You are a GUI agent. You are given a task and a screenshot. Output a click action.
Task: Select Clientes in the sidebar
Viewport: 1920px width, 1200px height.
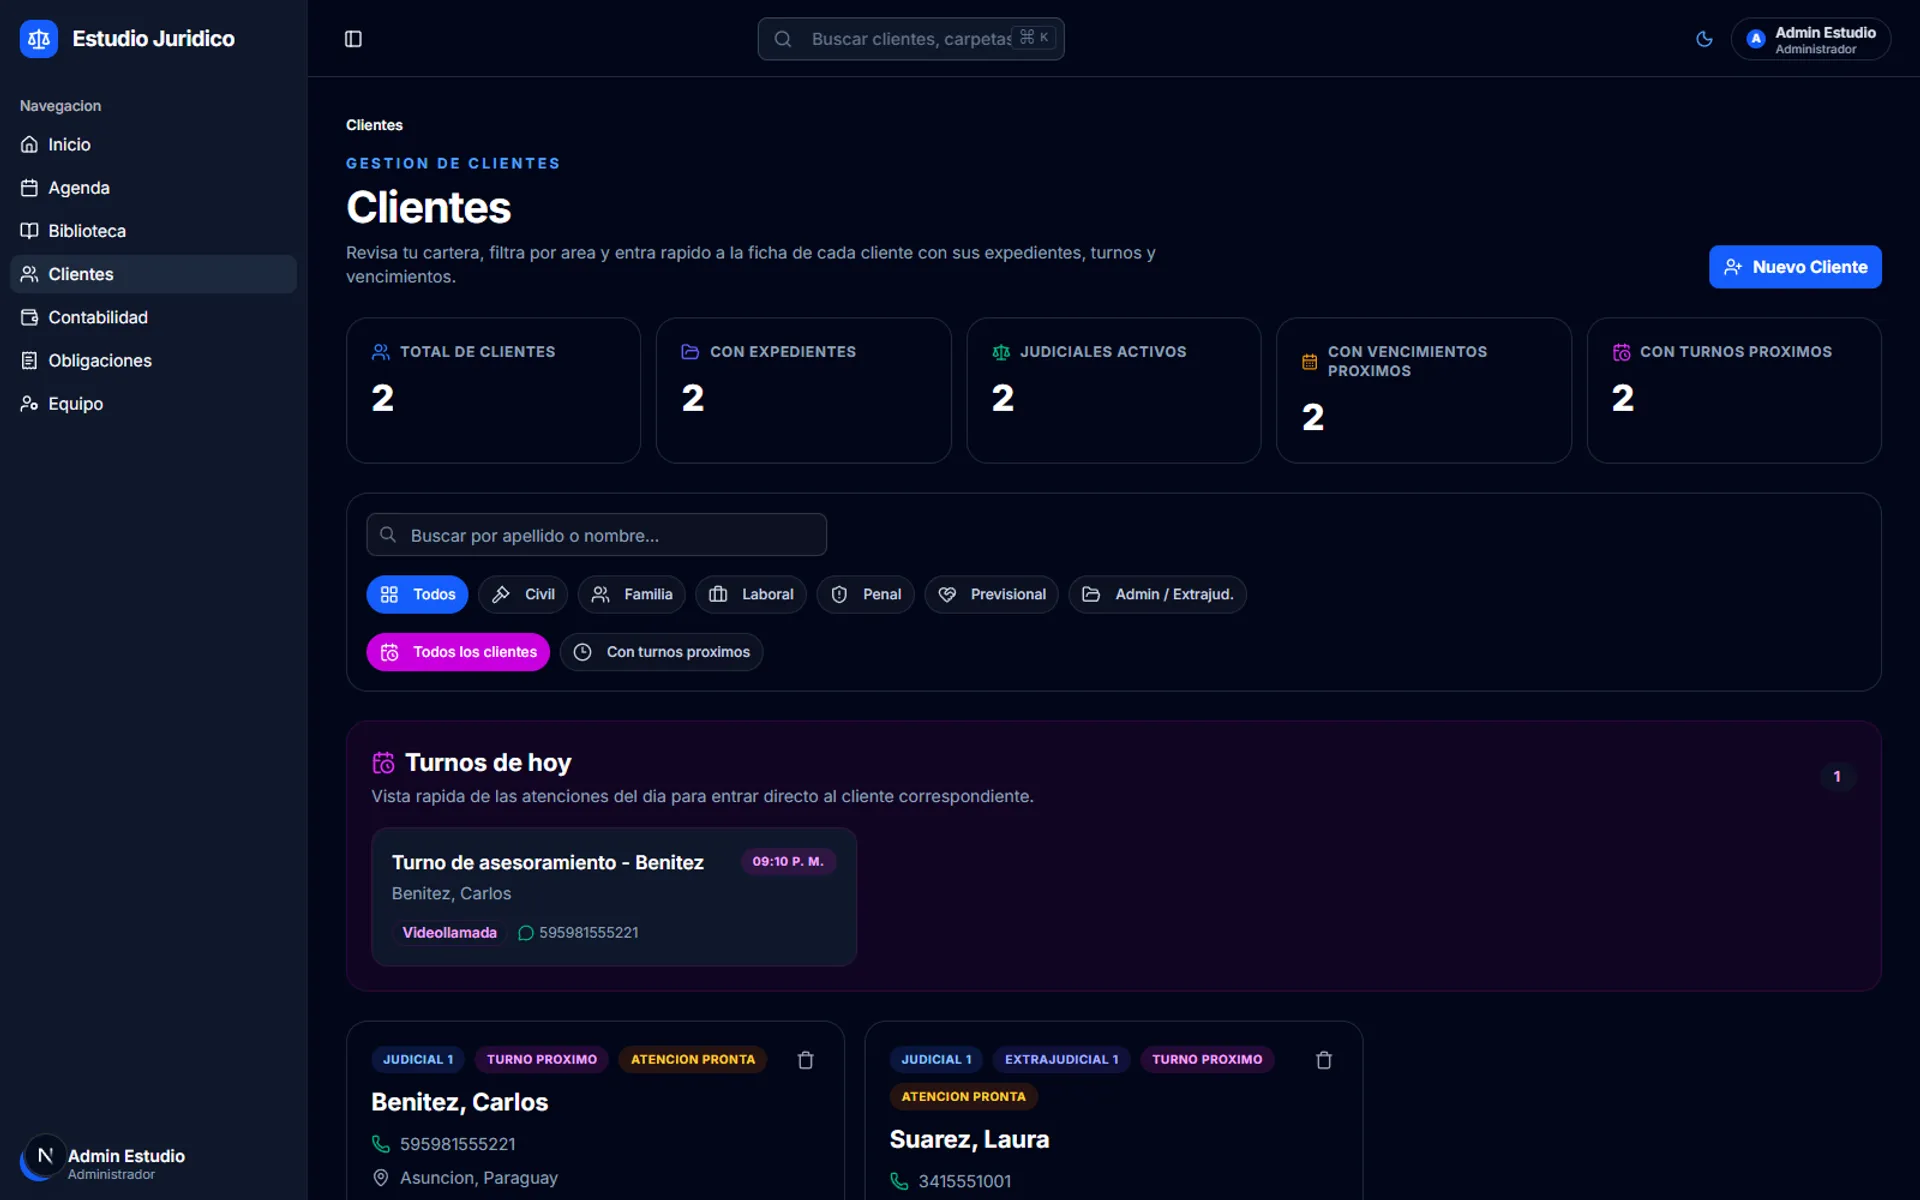coord(153,274)
